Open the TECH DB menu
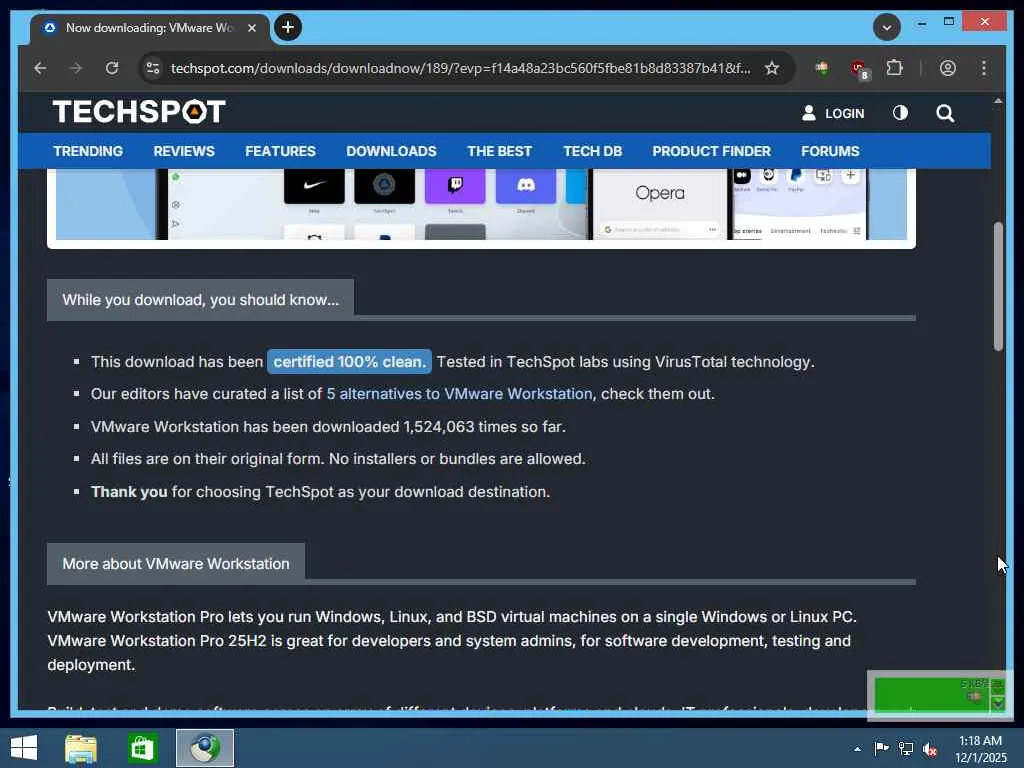 592,151
